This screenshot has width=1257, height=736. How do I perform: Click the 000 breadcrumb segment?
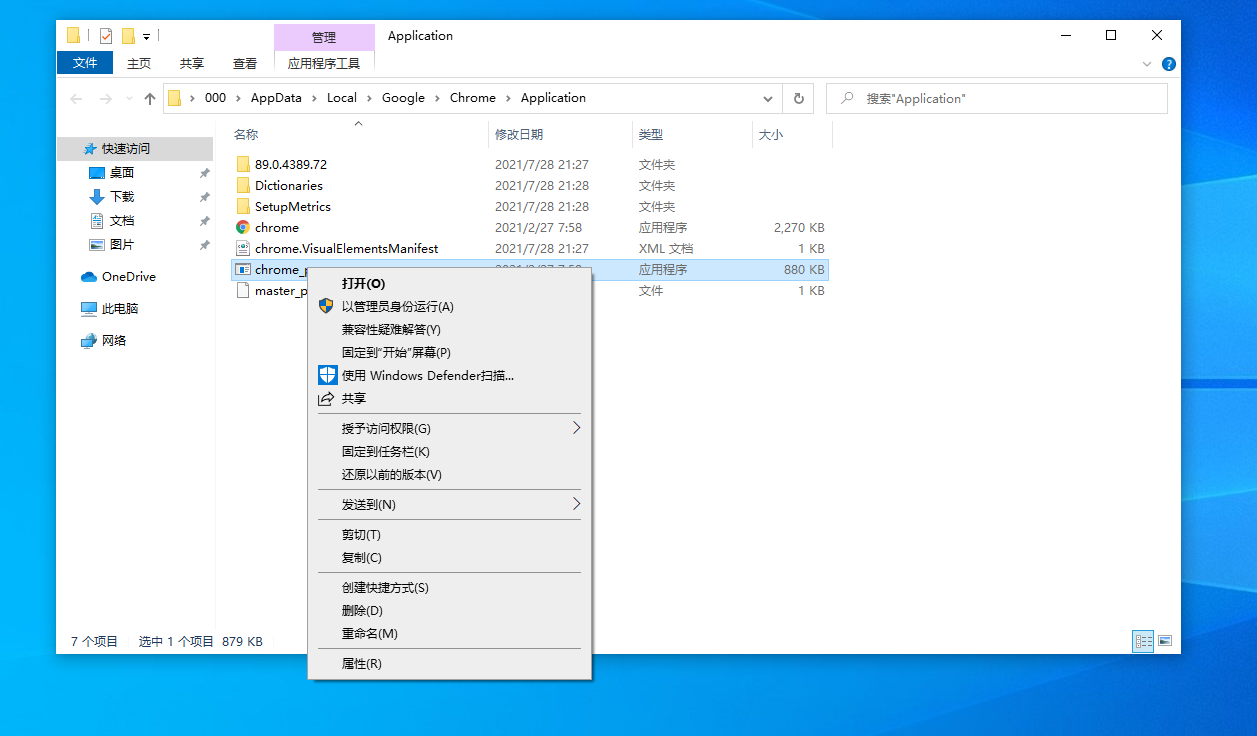tap(215, 98)
